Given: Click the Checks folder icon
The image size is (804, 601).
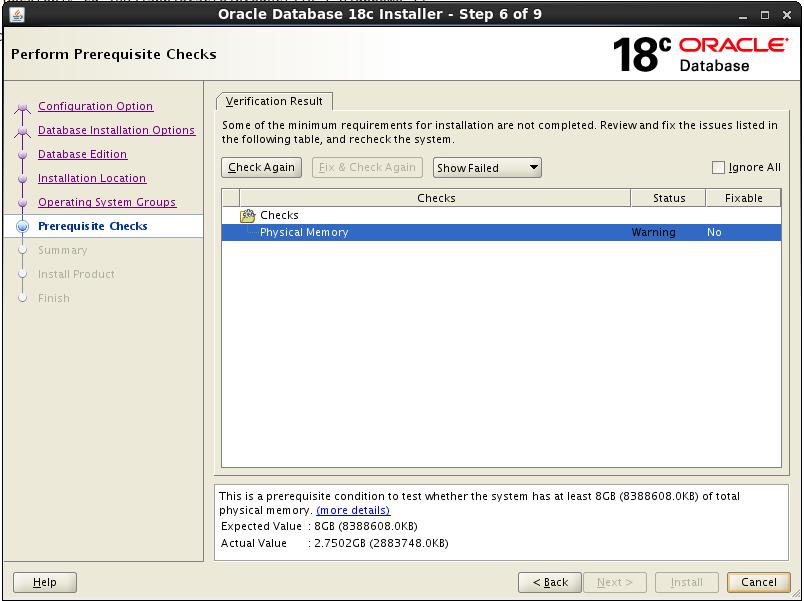Looking at the screenshot, I should (x=248, y=216).
